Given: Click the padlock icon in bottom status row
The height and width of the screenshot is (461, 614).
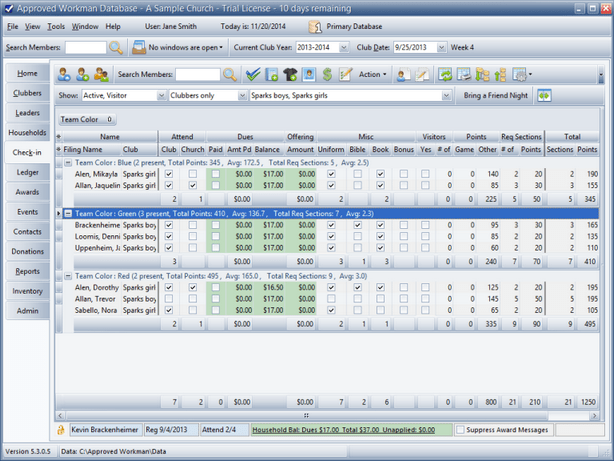Looking at the screenshot, I should 61,430.
